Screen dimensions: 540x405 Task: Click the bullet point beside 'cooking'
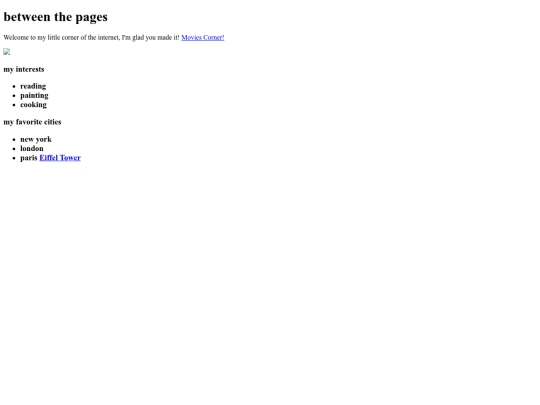pyautogui.click(x=14, y=105)
